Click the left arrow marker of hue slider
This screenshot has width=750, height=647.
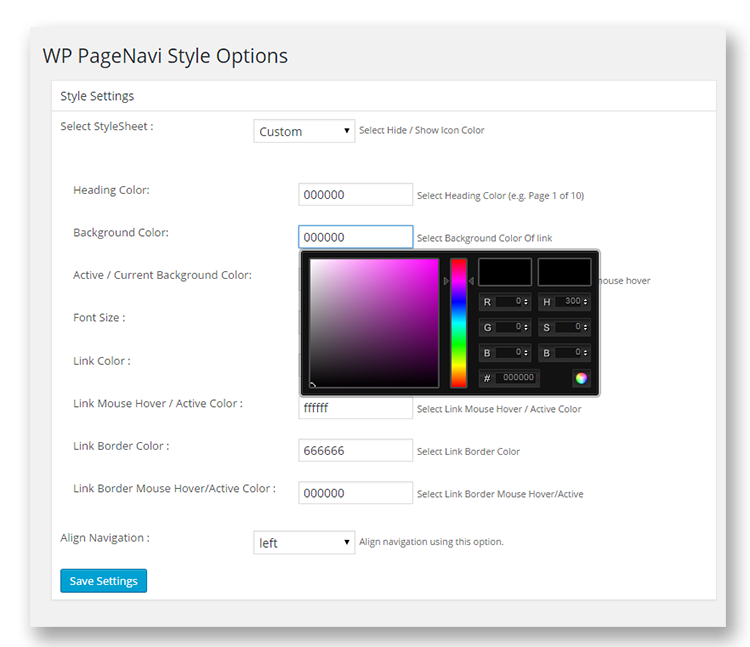[446, 281]
